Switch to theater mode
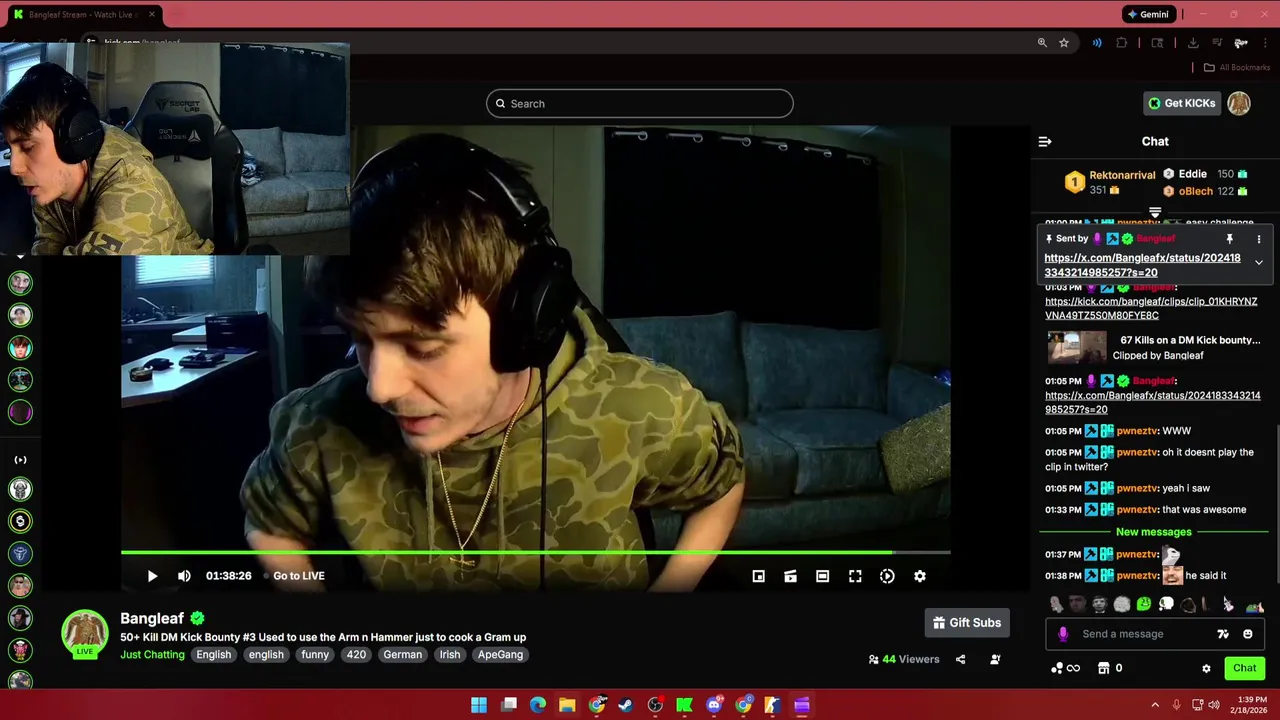1280x720 pixels. point(822,576)
